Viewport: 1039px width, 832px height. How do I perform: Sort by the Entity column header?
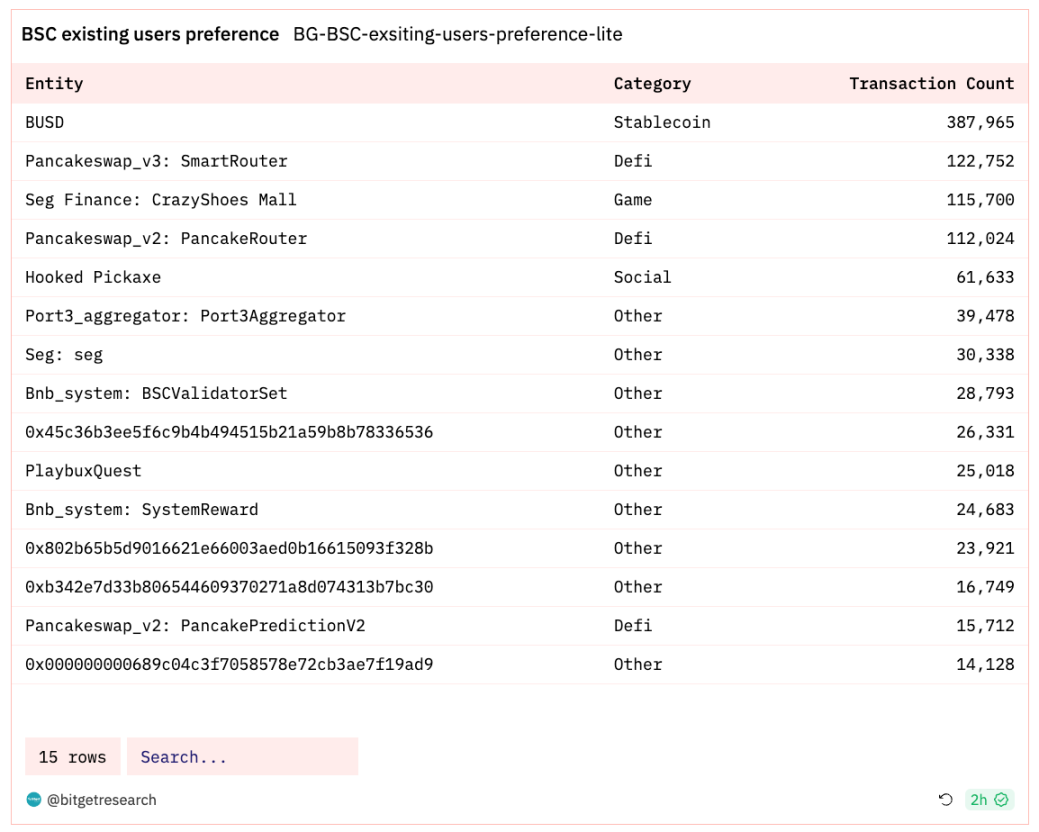[x=54, y=83]
